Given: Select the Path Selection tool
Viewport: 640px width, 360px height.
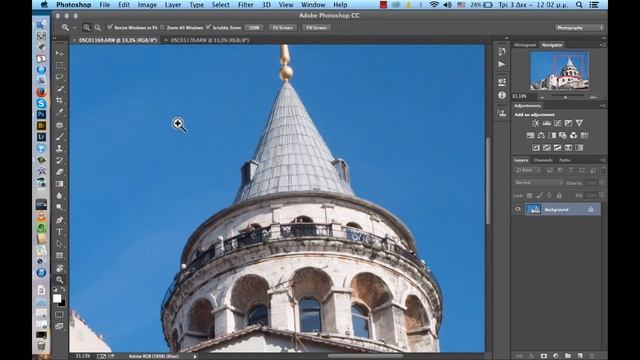Looking at the screenshot, I should (60, 244).
